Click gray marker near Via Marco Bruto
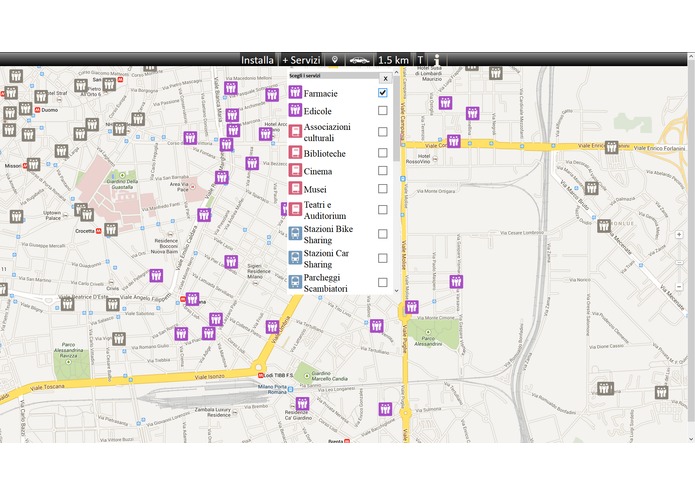Viewport: 695px width, 494px height. (591, 188)
